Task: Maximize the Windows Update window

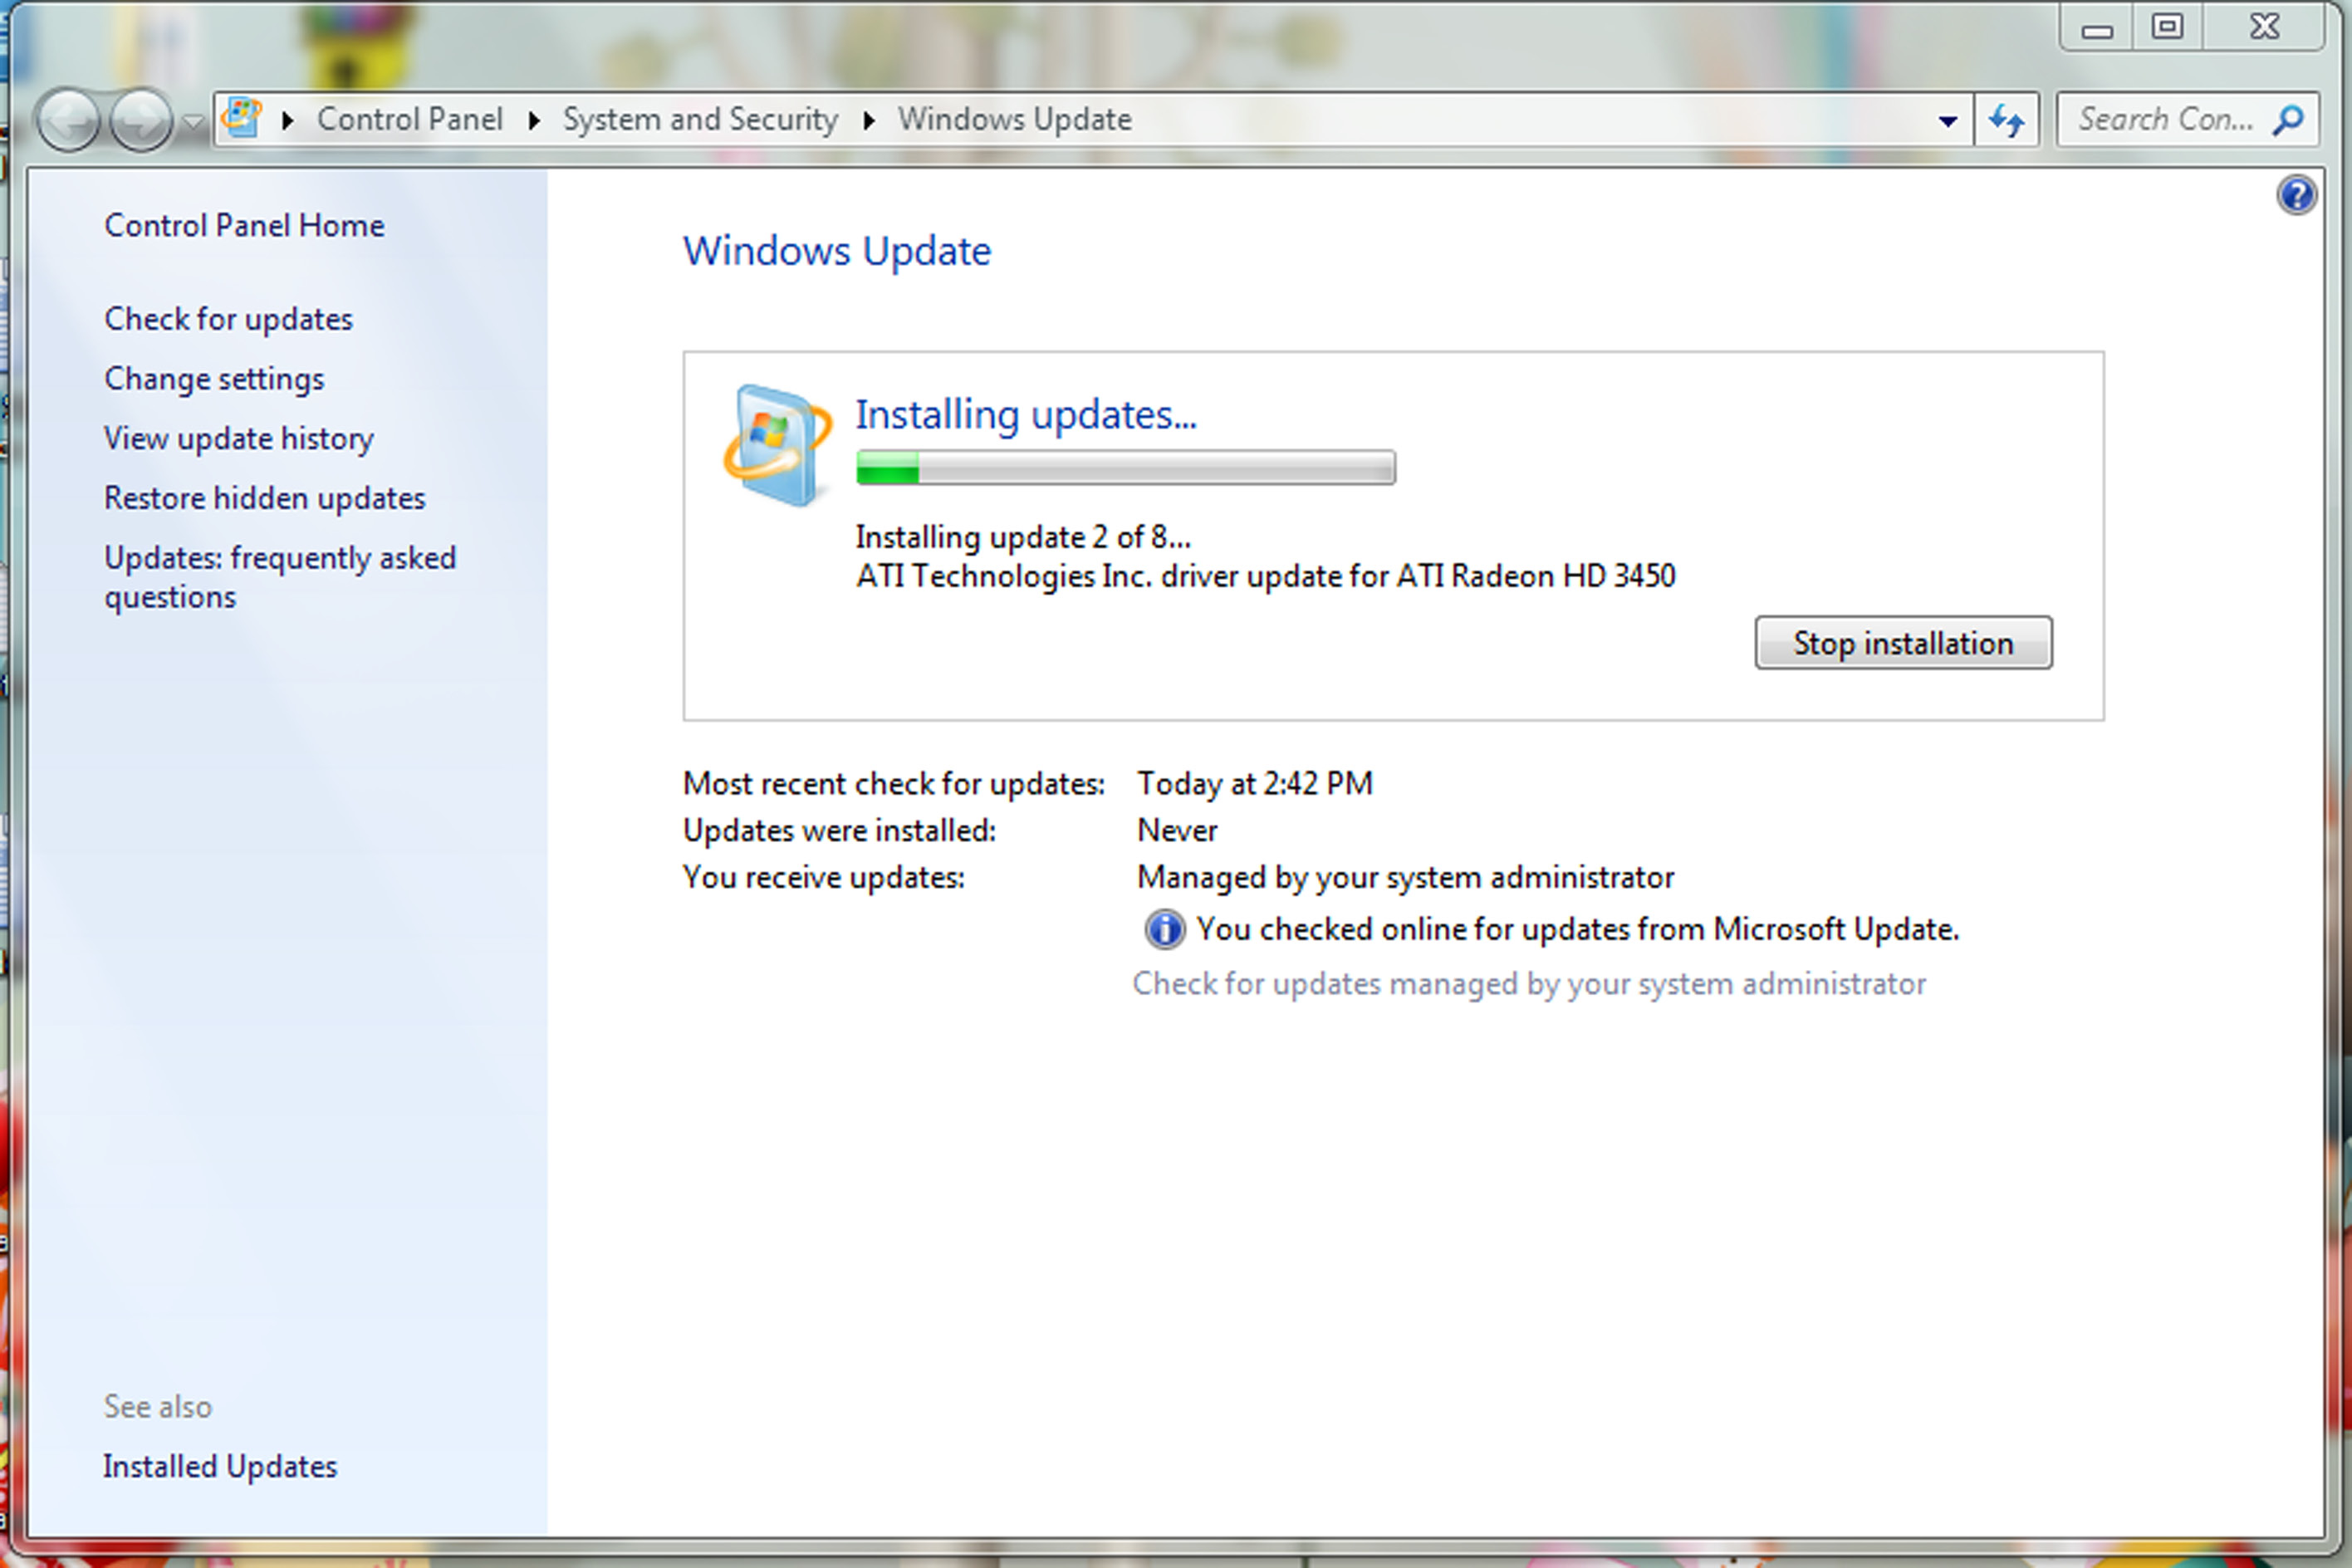Action: click(x=2167, y=27)
